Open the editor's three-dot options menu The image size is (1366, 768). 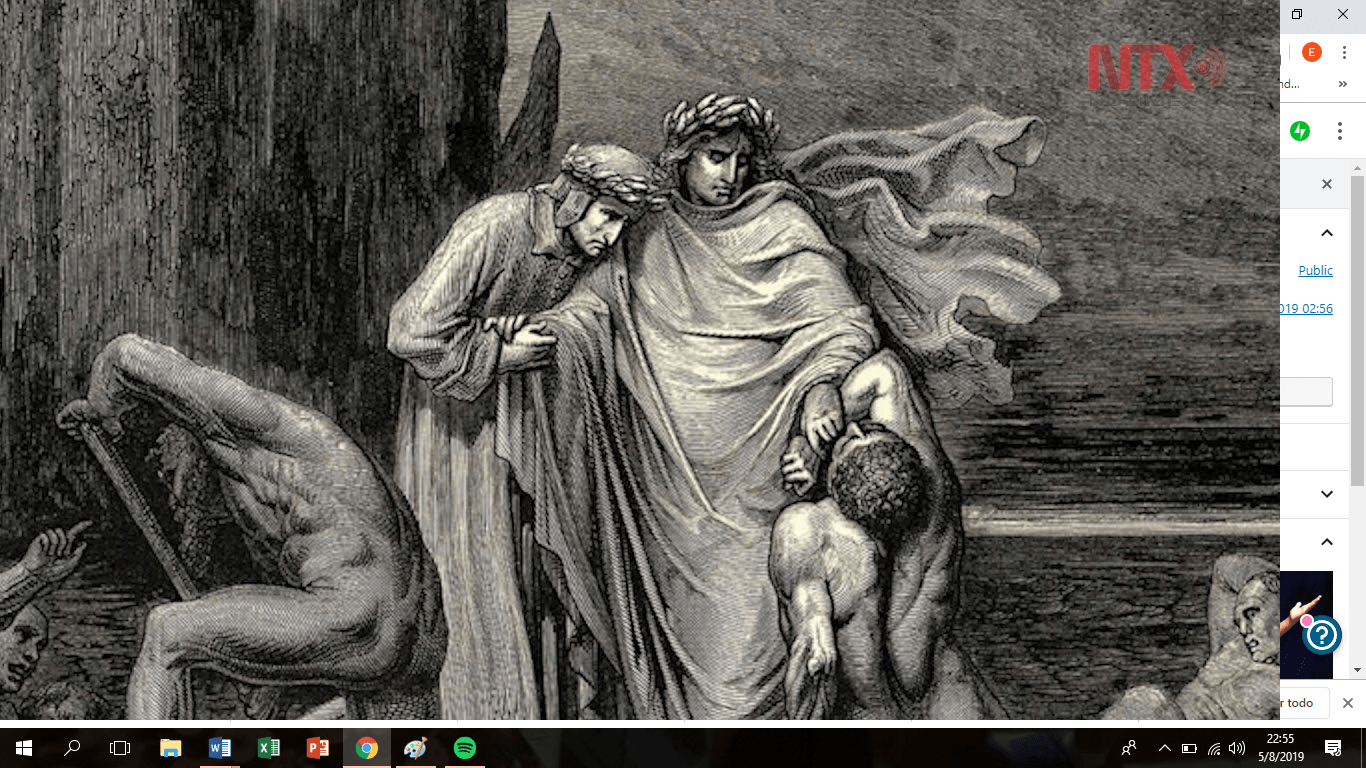pos(1340,131)
